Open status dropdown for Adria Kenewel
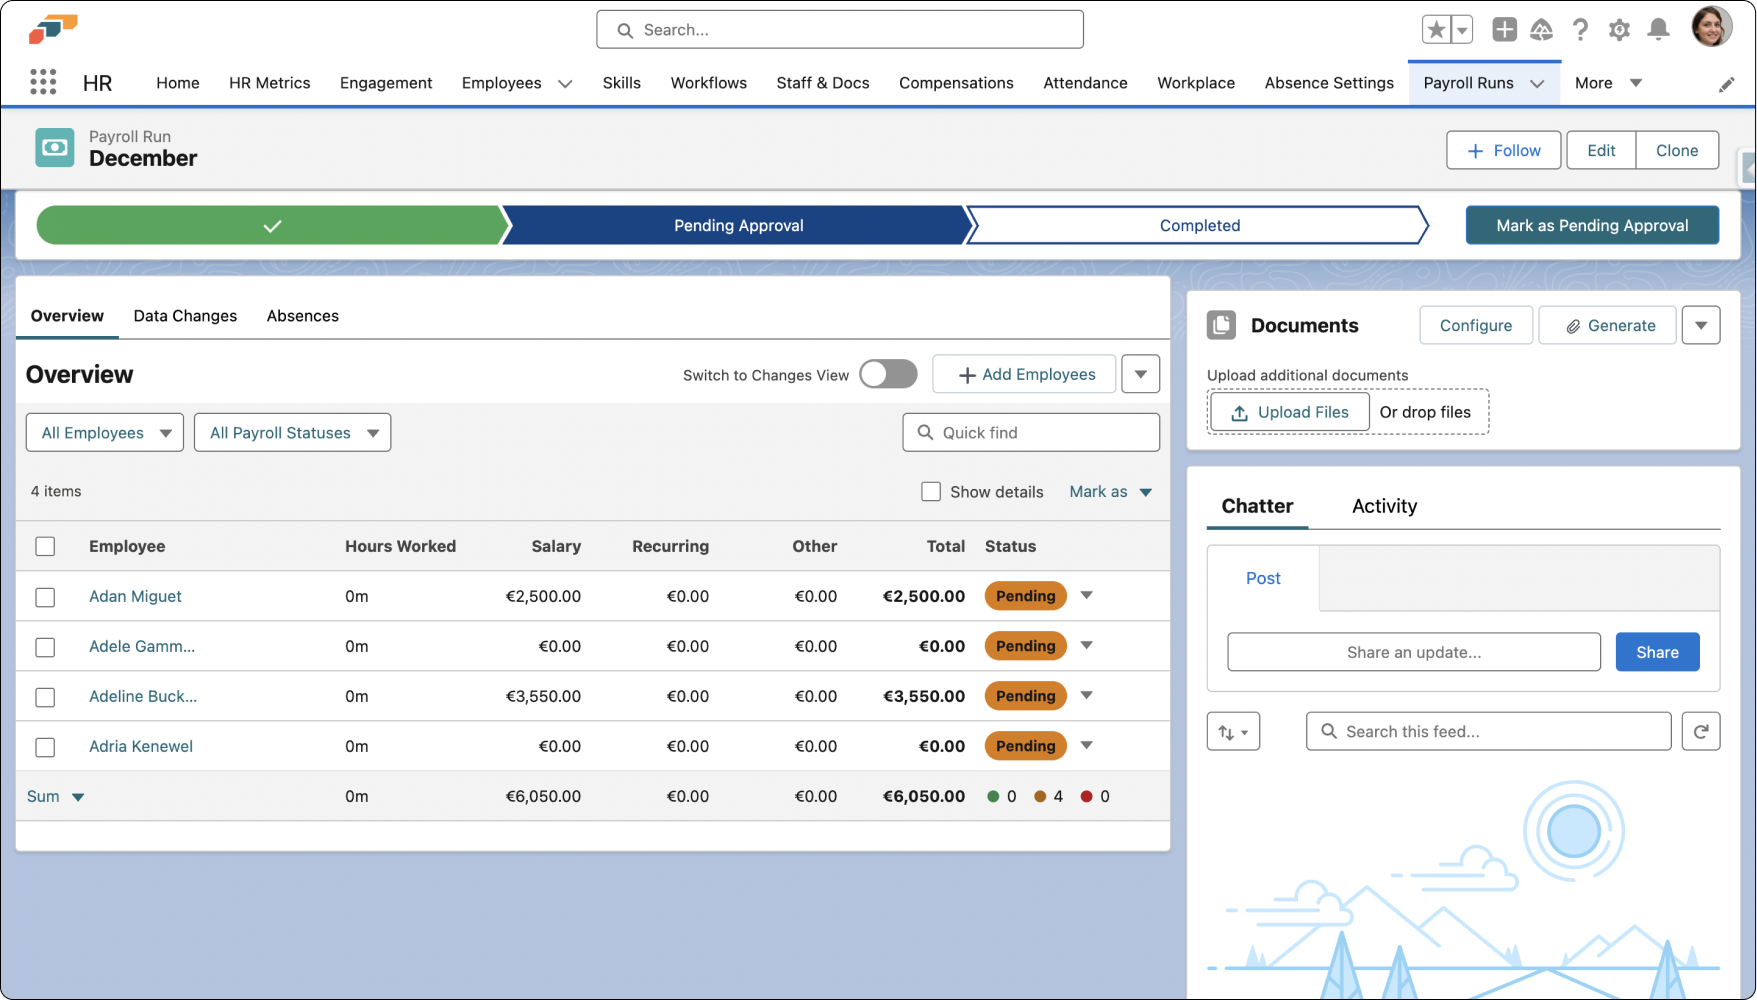Image resolution: width=1757 pixels, height=1000 pixels. tap(1087, 746)
